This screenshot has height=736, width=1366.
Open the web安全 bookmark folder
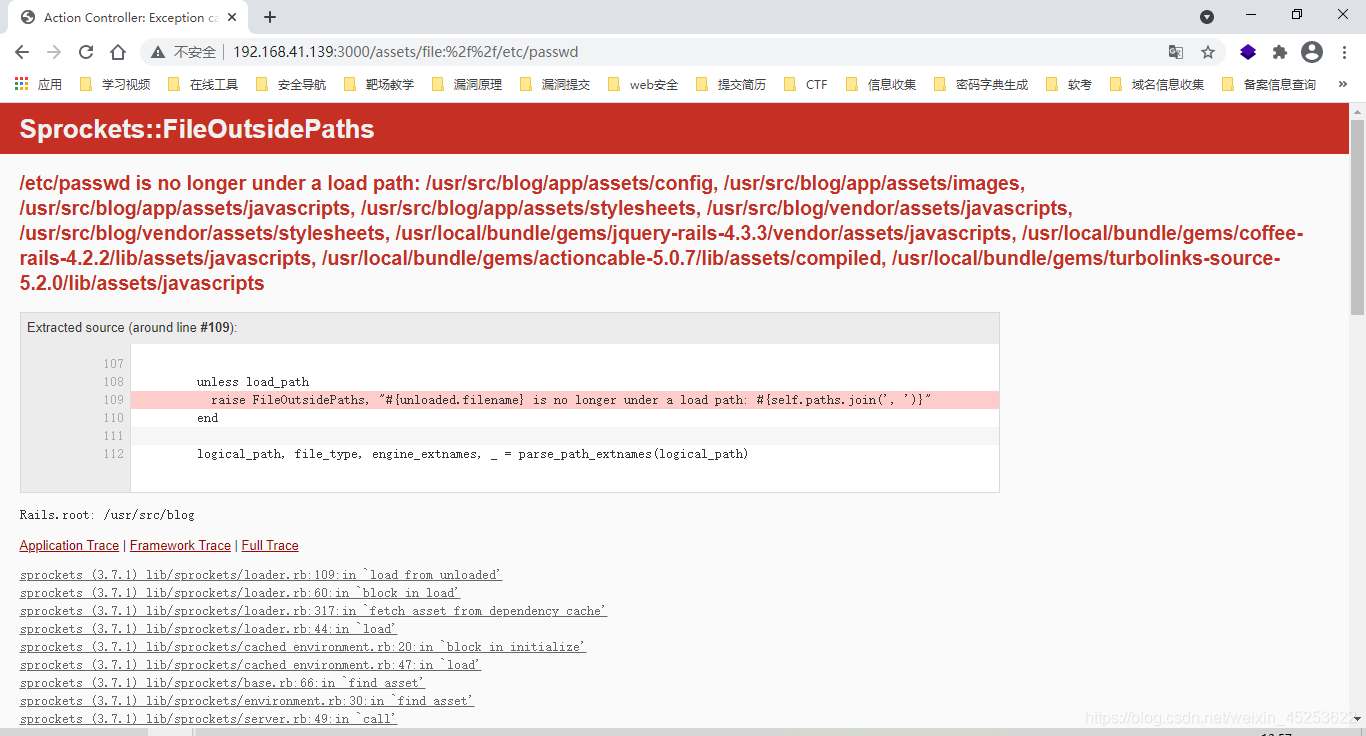point(643,84)
